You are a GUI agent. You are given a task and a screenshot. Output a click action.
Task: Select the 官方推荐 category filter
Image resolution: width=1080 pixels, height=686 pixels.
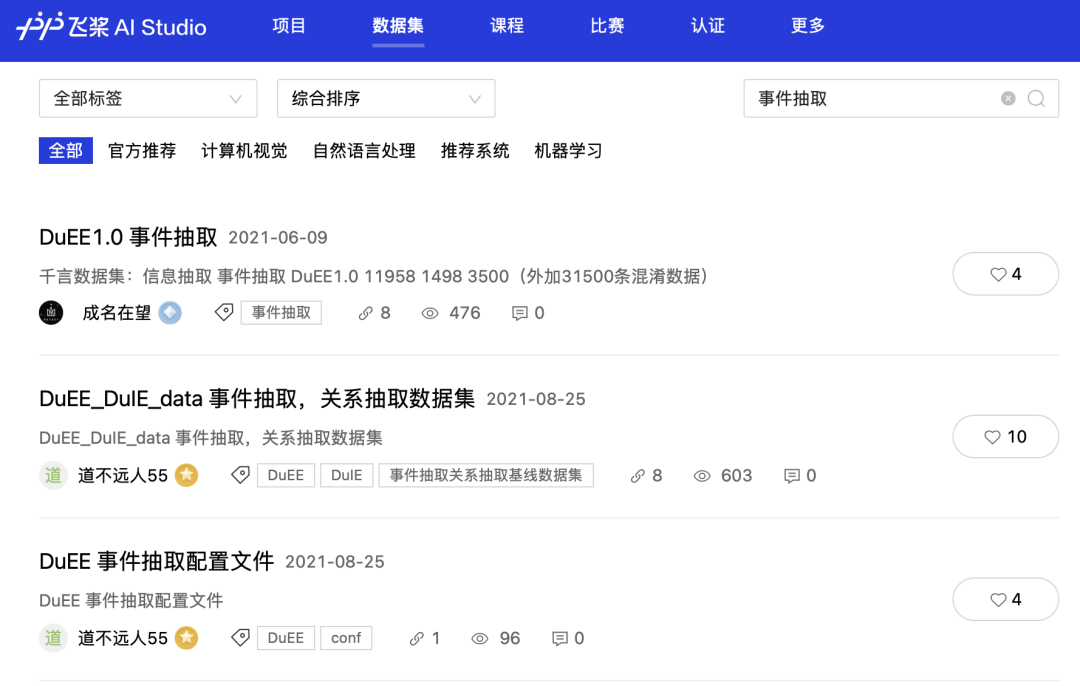142,151
